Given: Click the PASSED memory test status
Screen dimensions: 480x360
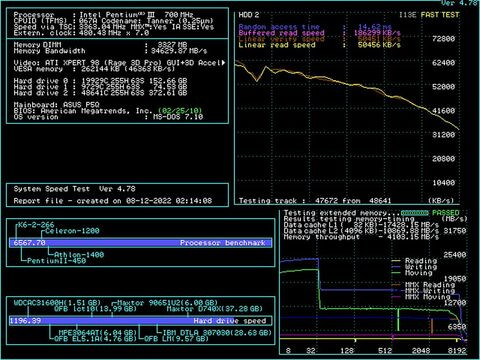Looking at the screenshot, I should pos(446,213).
